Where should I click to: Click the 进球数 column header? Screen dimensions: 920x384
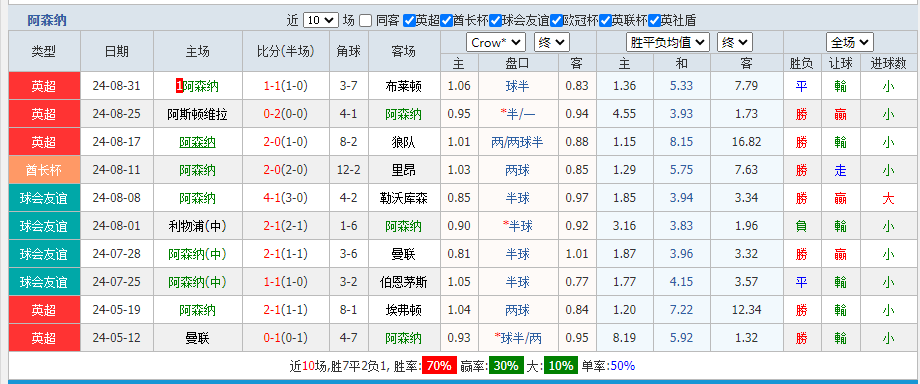(888, 63)
